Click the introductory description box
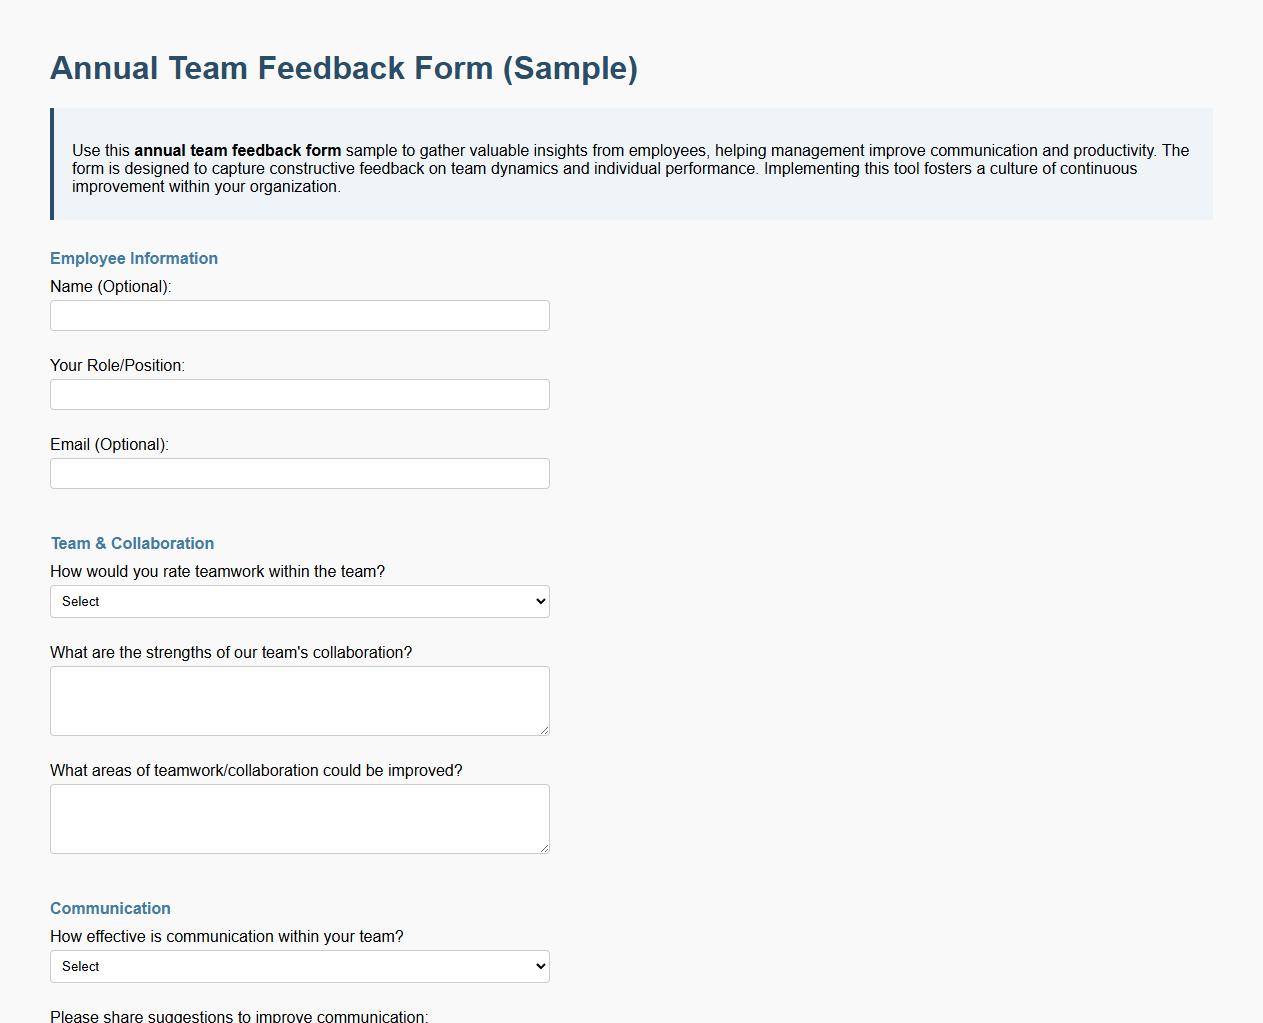The image size is (1263, 1023). [630, 163]
